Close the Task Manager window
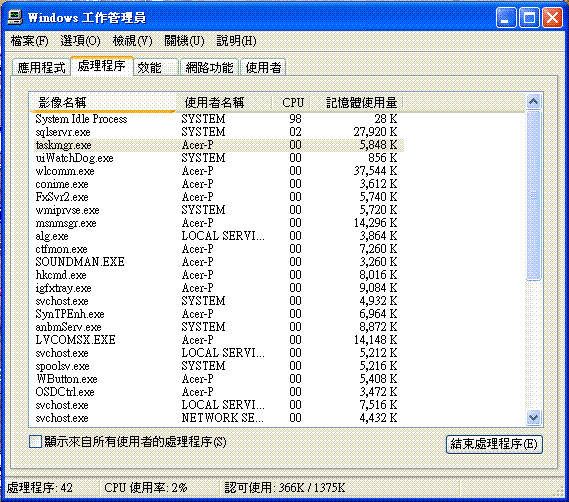Screen dimensions: 569x502 click(553, 17)
